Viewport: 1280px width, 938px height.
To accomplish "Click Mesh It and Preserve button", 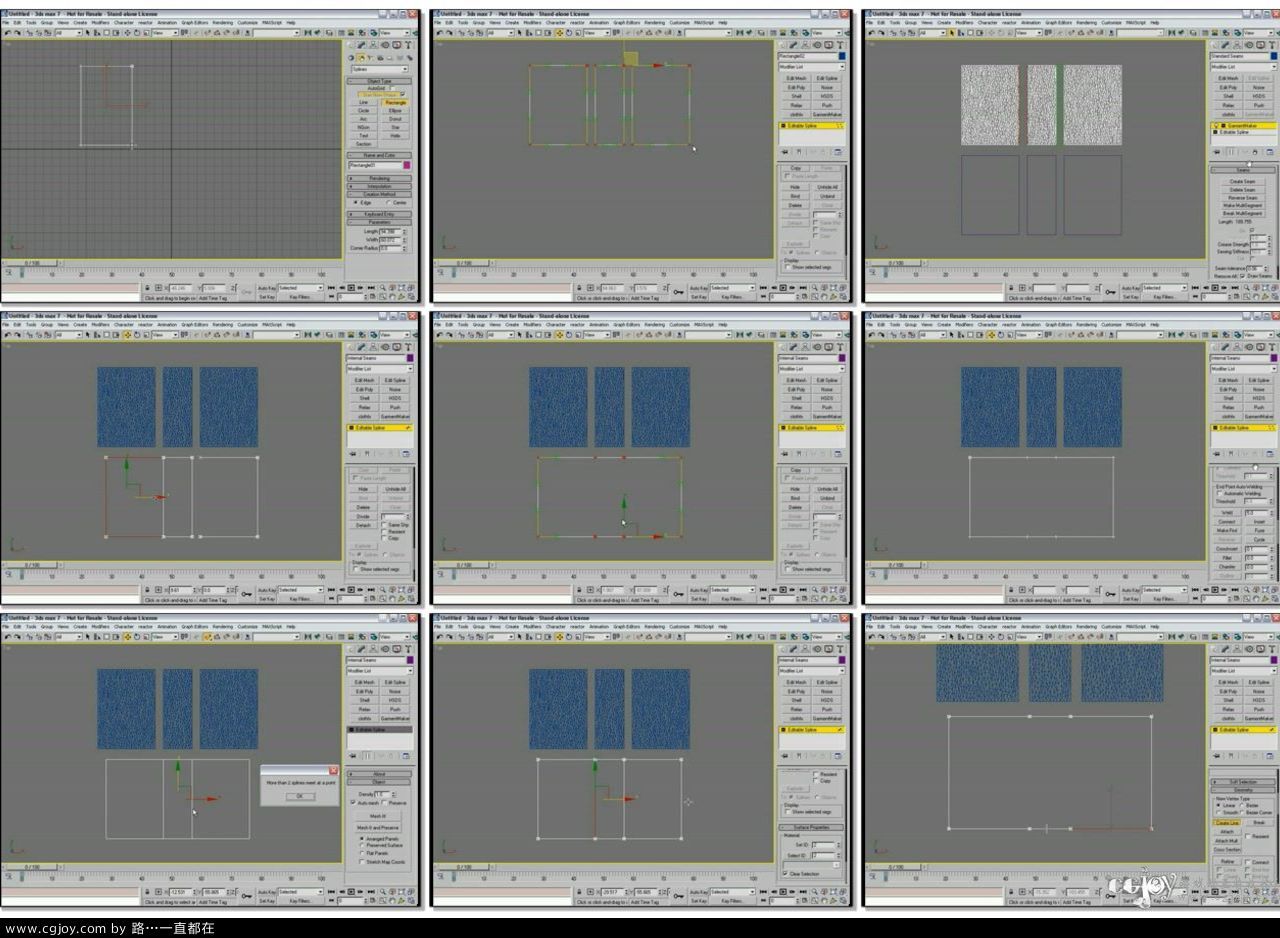I will point(377,827).
